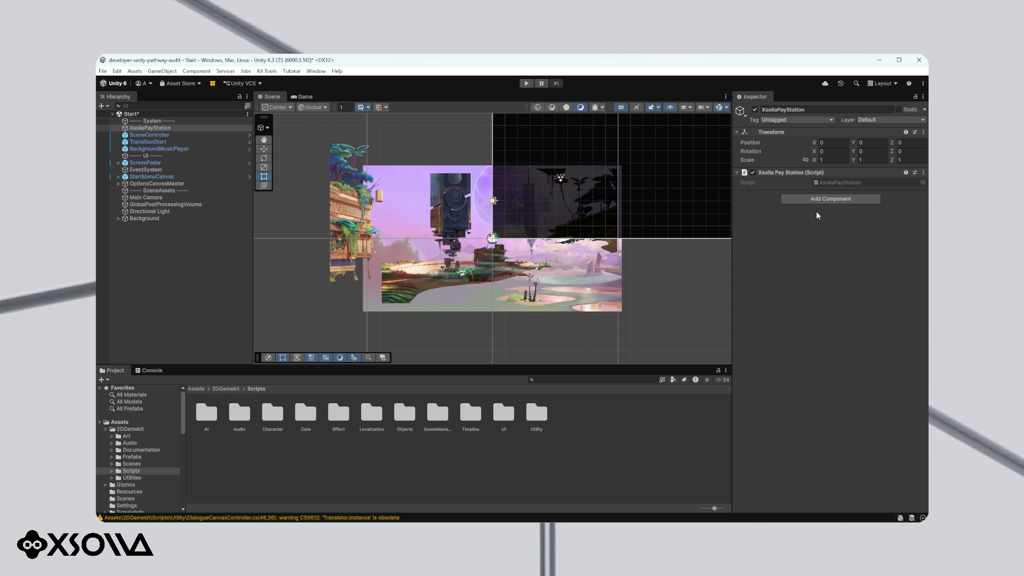Lock the Inspector panel
1024x576 pixels.
point(915,97)
